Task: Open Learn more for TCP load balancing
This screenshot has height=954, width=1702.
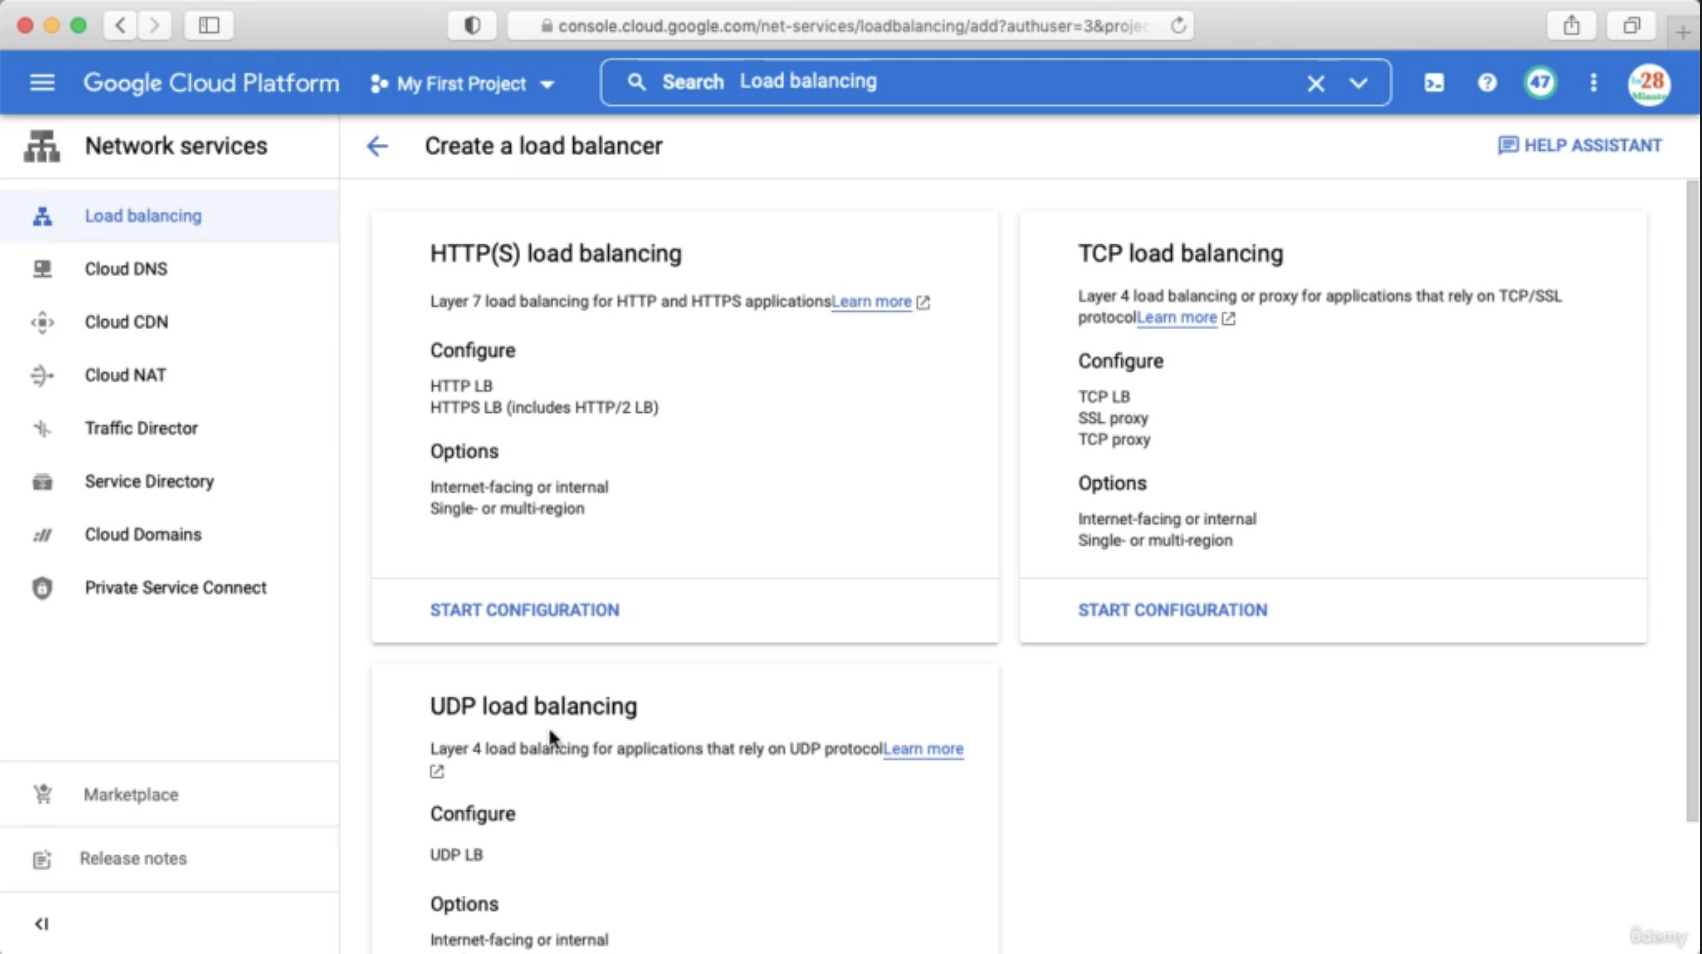Action: point(1177,318)
